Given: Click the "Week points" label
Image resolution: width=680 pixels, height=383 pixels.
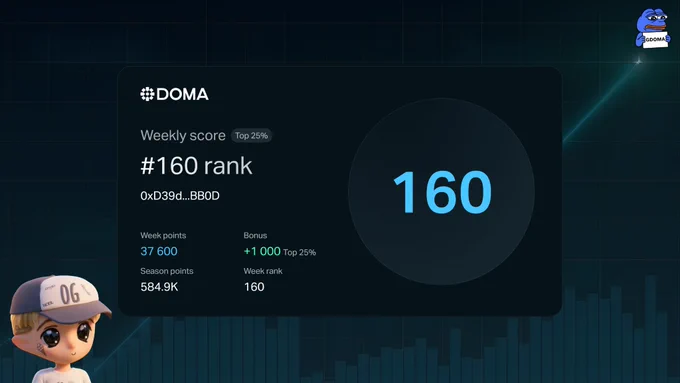Looking at the screenshot, I should tap(163, 236).
